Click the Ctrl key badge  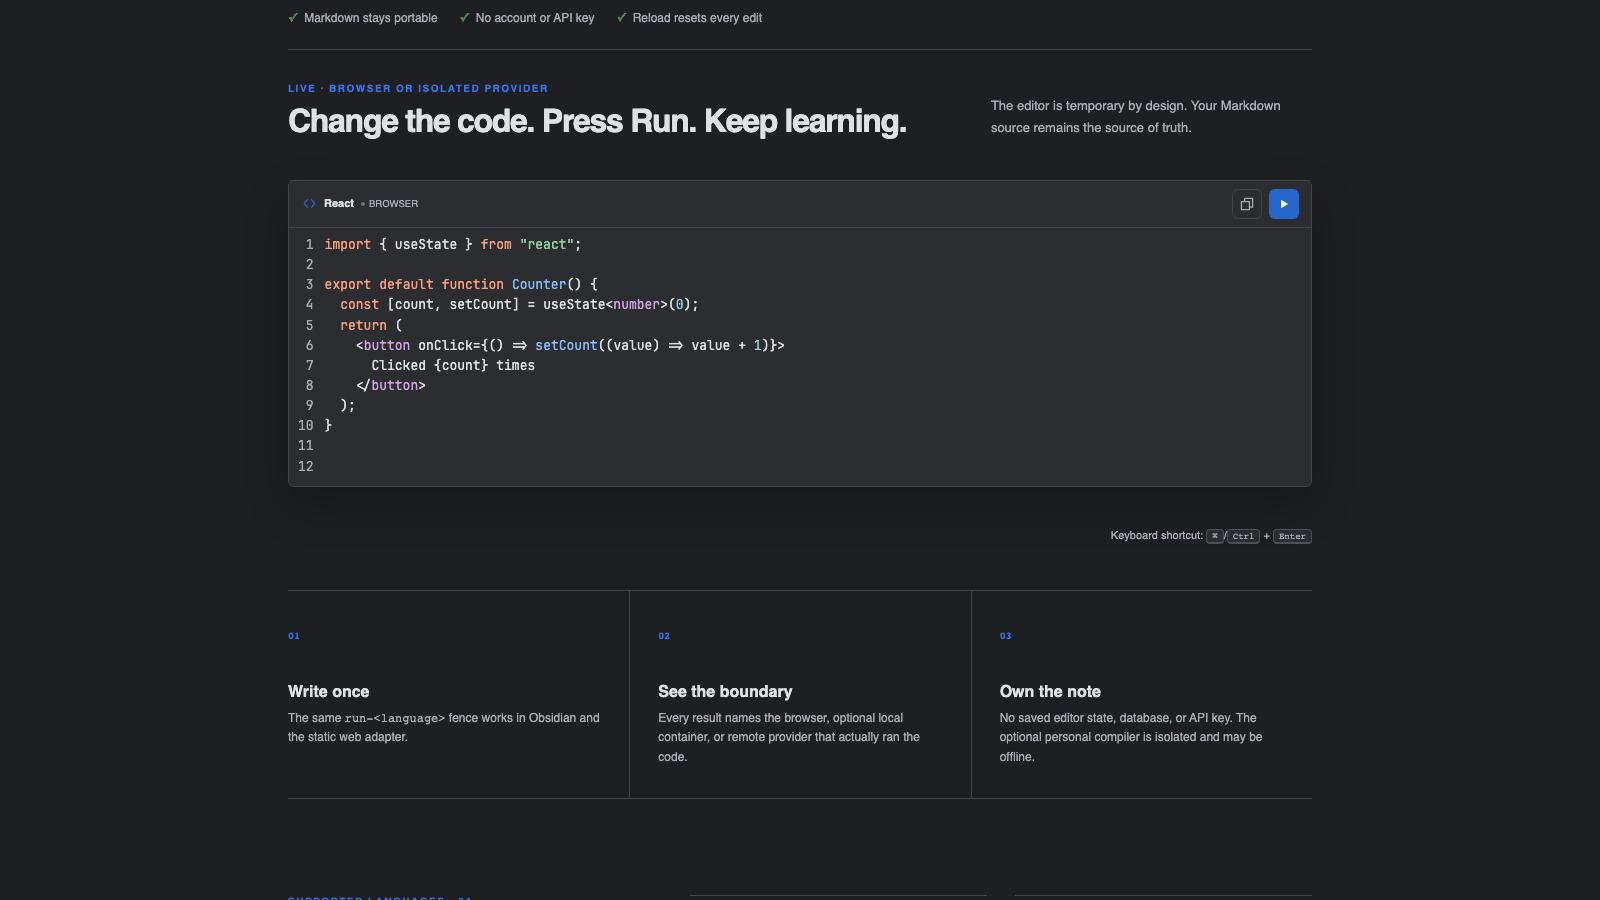tap(1243, 536)
